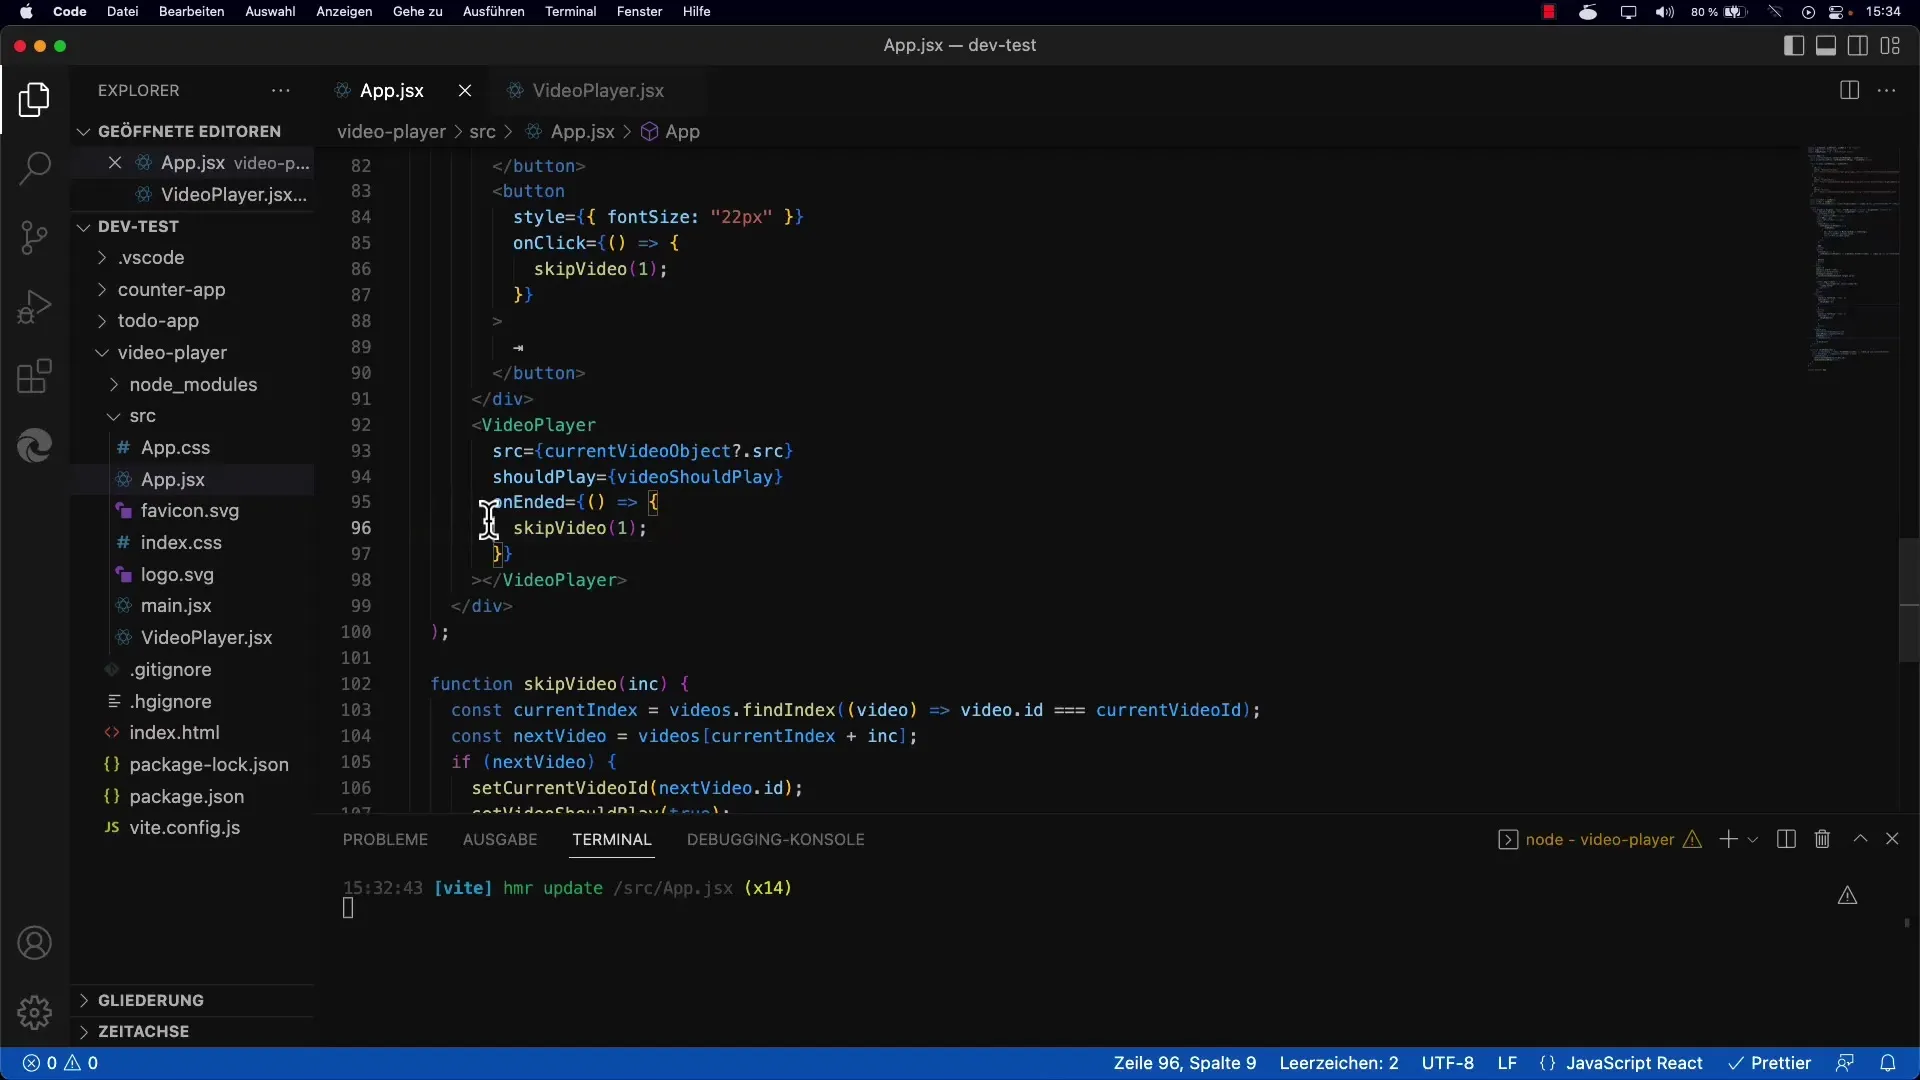Switch to the DEBUGGING-KONSOLE panel tab
This screenshot has height=1080, width=1920.
tap(775, 840)
